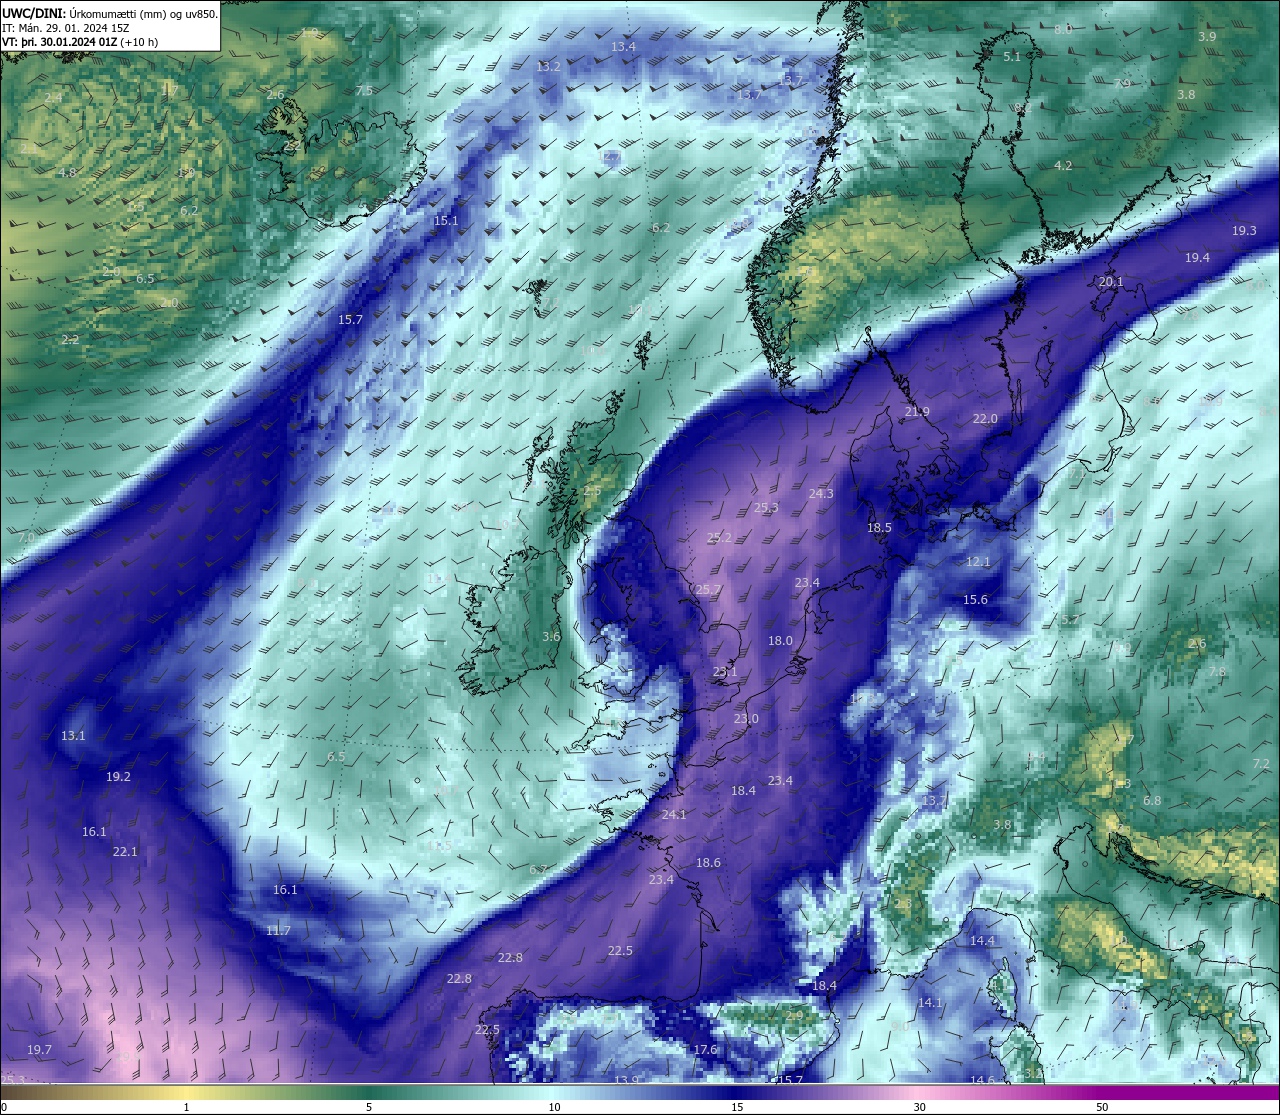The height and width of the screenshot is (1115, 1280).
Task: Click the 5.1 value on the map
Action: point(1012,57)
